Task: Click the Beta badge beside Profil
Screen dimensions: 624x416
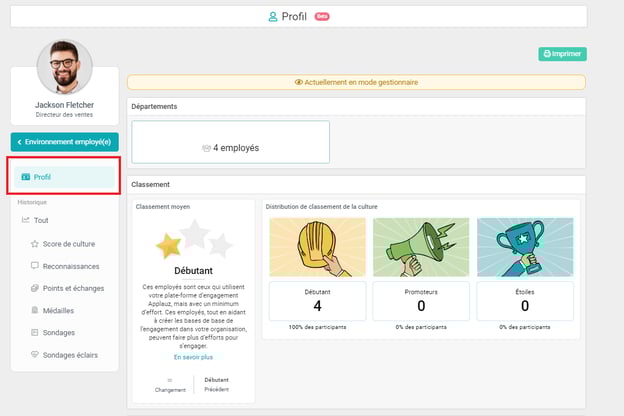Action: click(322, 17)
